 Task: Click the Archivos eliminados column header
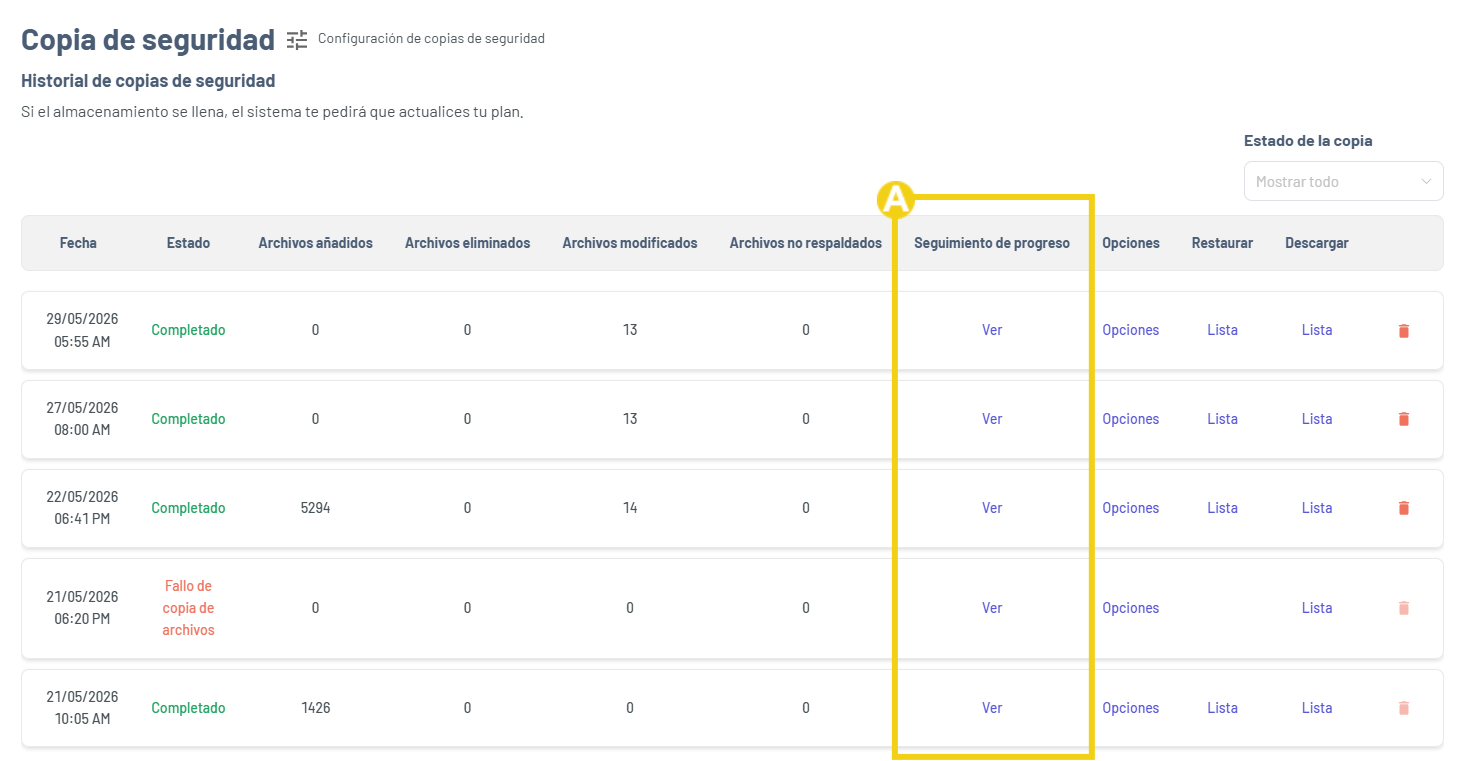(x=467, y=243)
